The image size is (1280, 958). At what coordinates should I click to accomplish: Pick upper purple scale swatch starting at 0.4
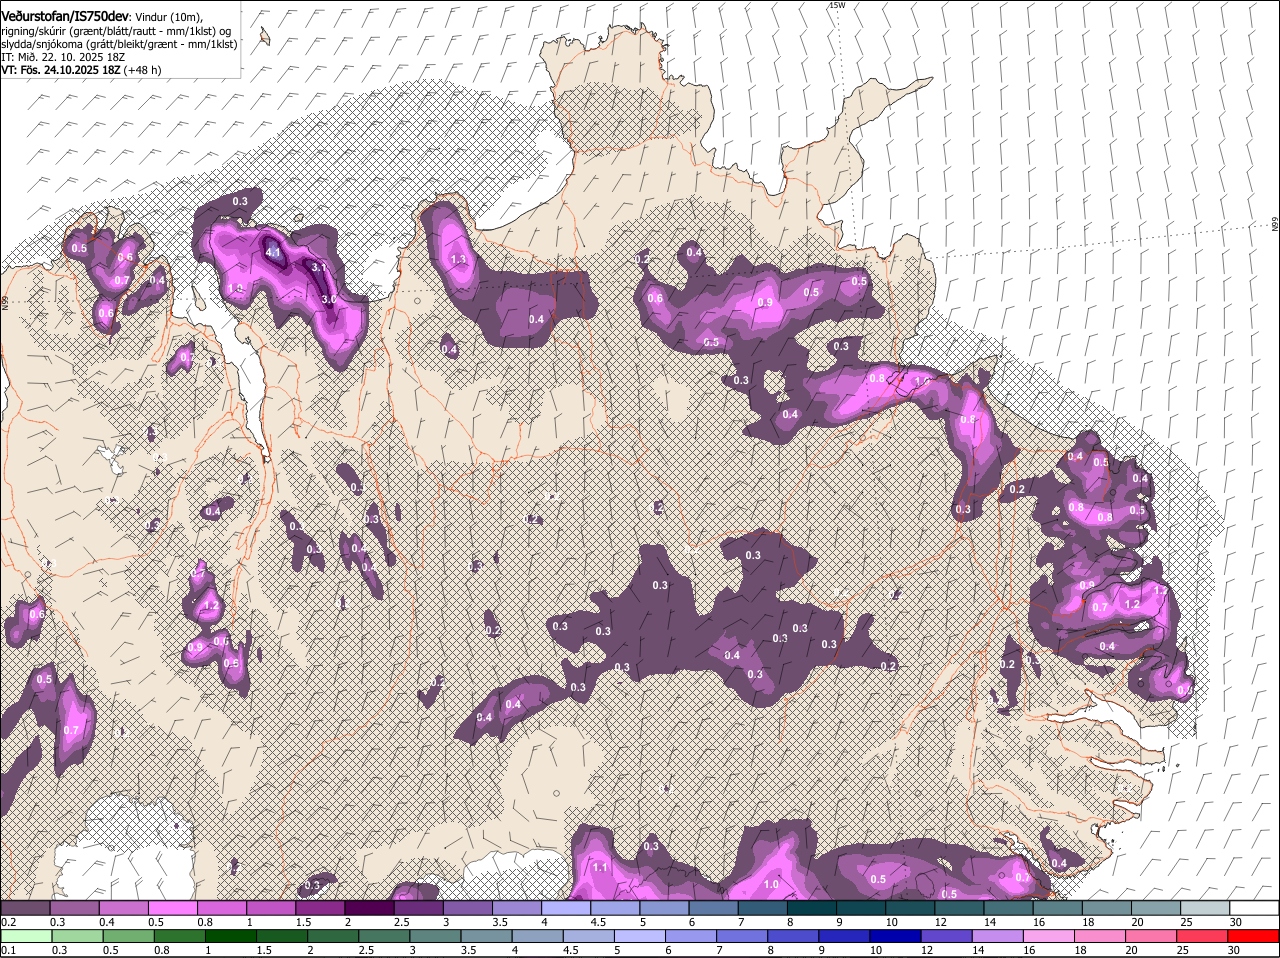[x=123, y=908]
